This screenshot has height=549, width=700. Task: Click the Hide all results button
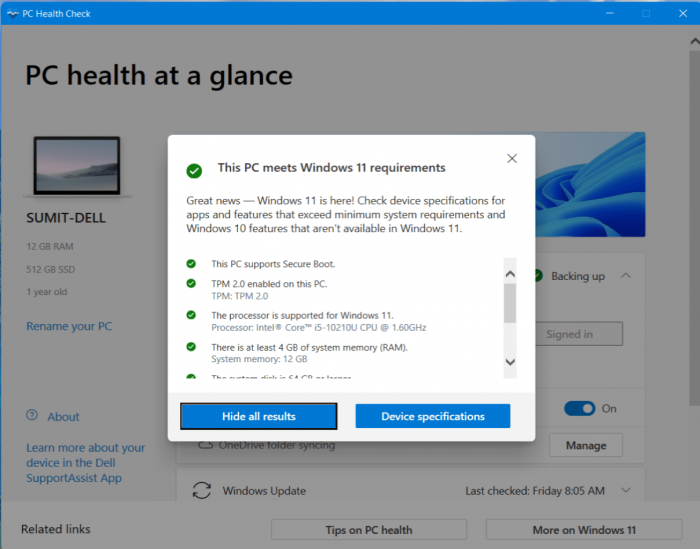(258, 416)
